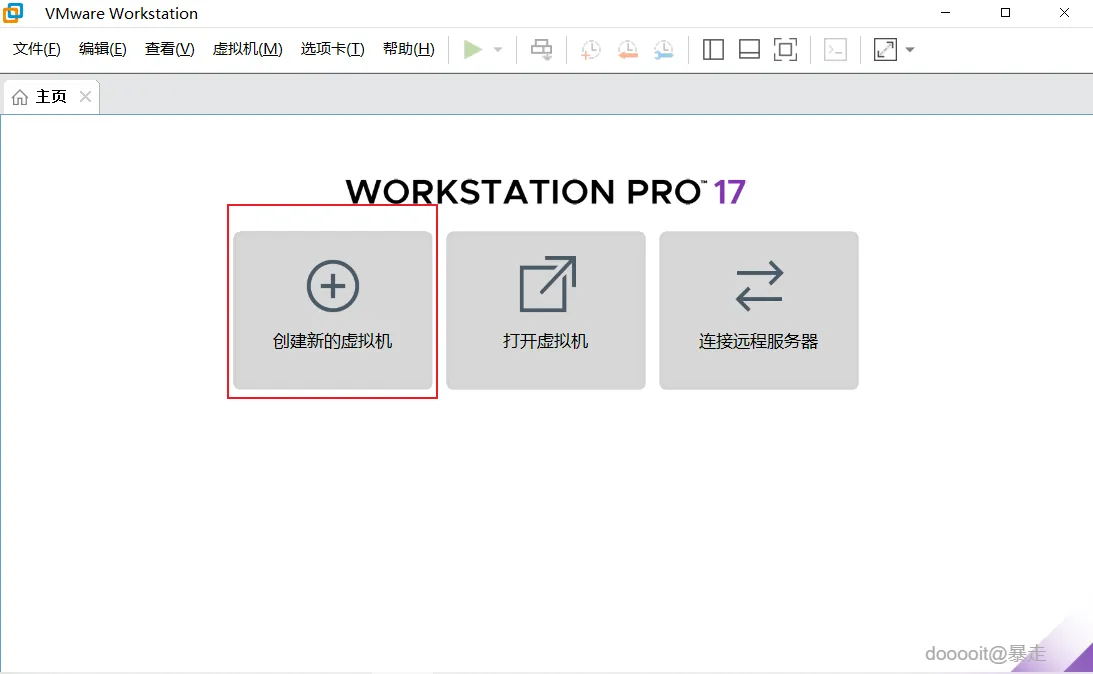Revert the virtual machine to its snapshot
Screen dimensions: 1093x674
click(628, 49)
